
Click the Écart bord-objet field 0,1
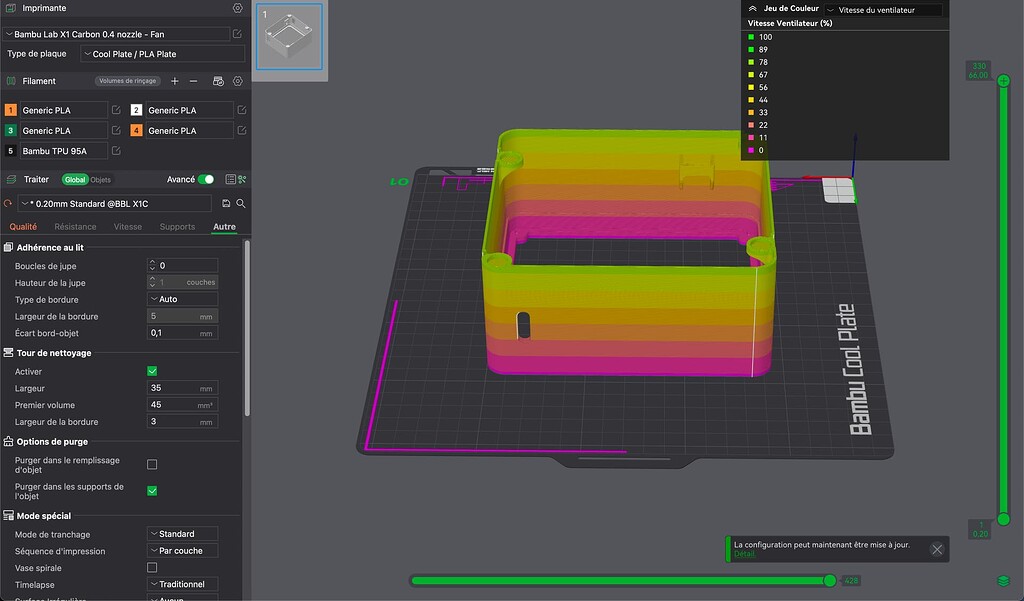coord(182,333)
